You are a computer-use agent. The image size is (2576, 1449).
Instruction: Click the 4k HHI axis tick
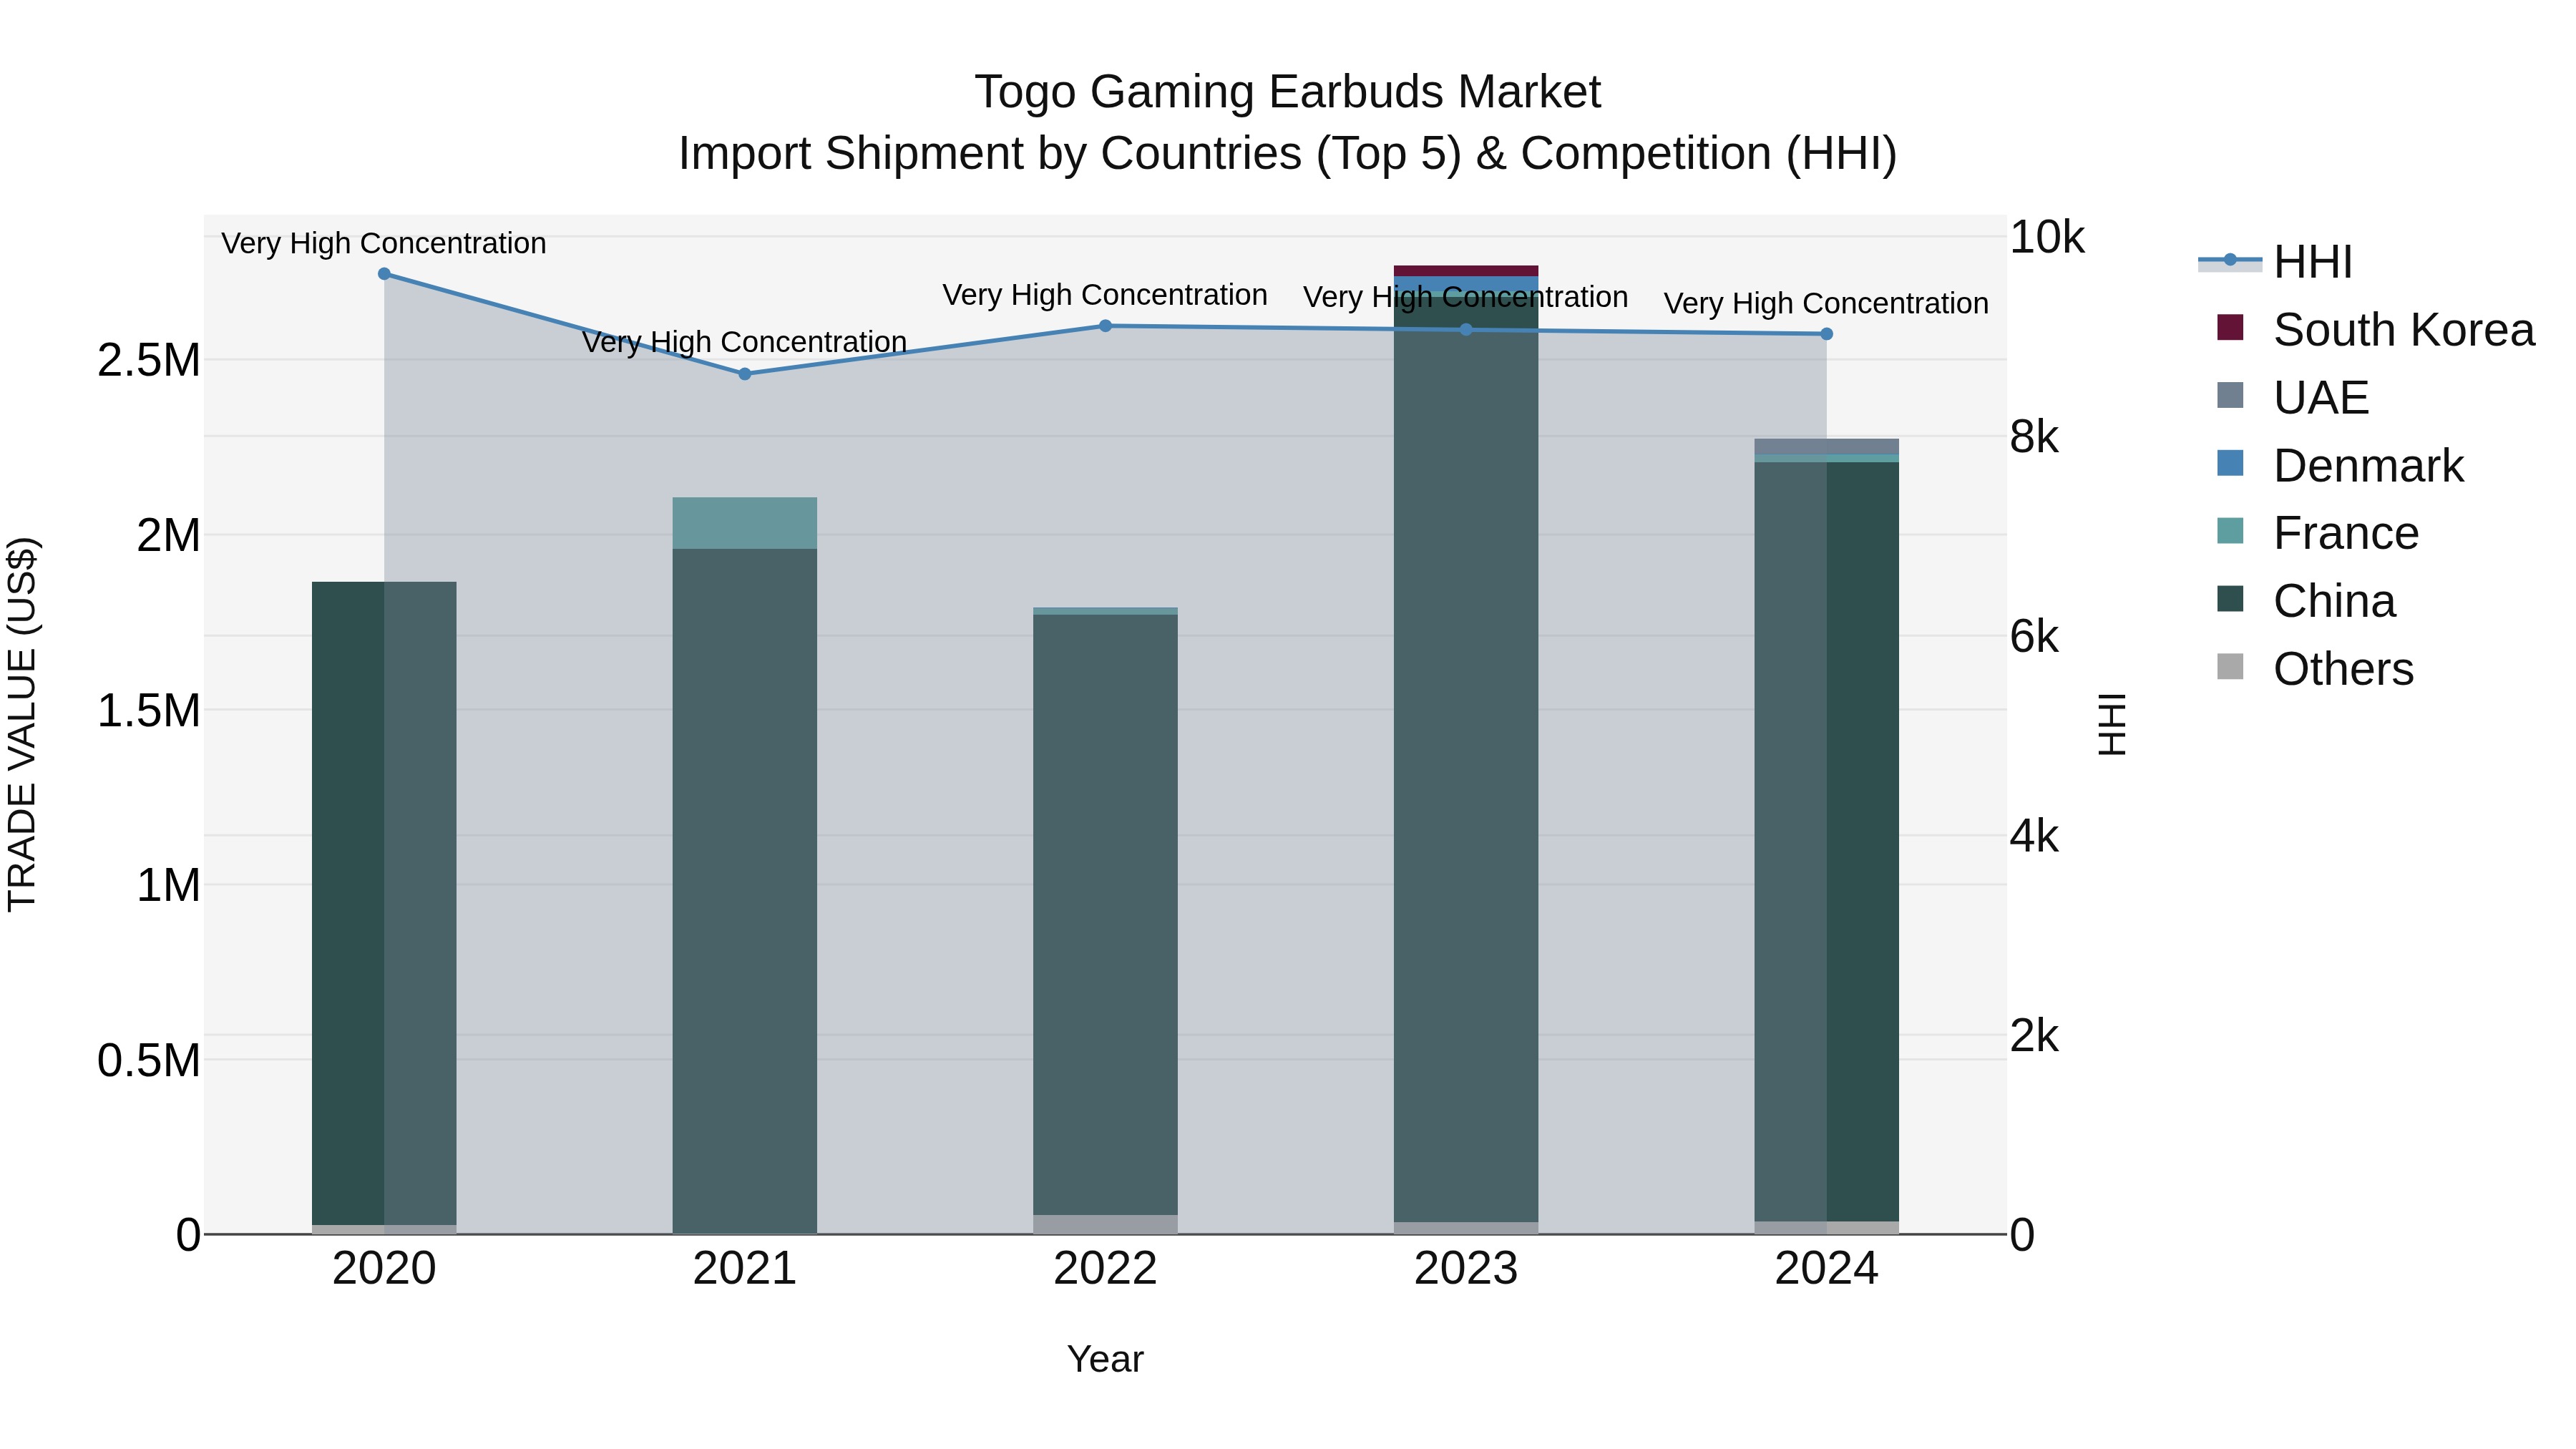pos(2034,836)
